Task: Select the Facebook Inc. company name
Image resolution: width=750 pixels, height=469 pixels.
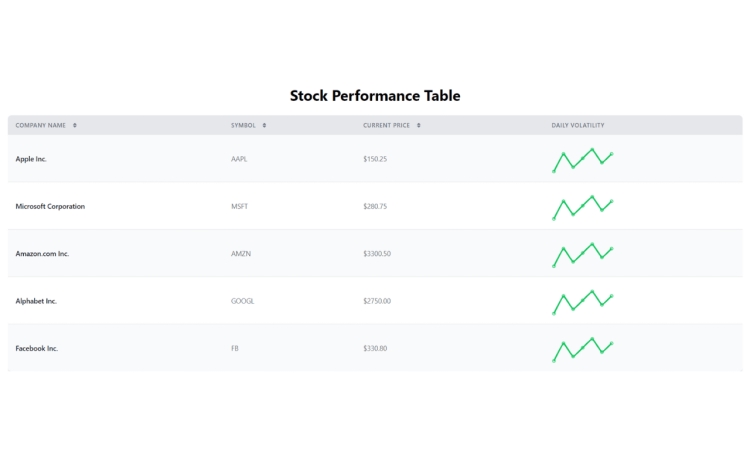Action: click(x=37, y=349)
